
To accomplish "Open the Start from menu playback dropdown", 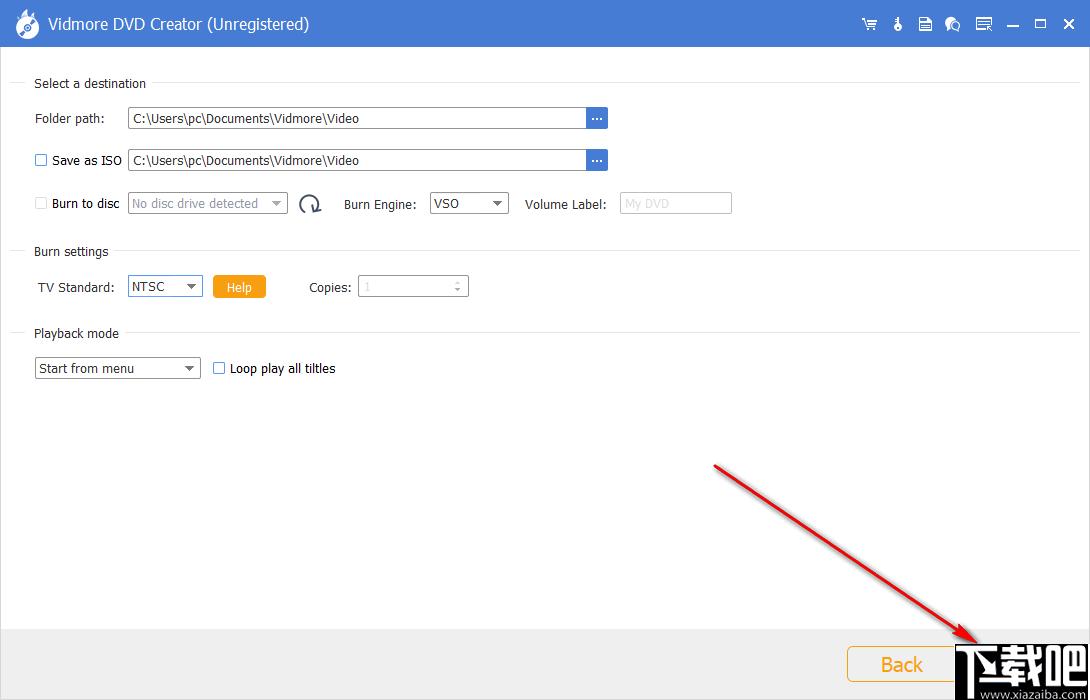I will pyautogui.click(x=117, y=368).
